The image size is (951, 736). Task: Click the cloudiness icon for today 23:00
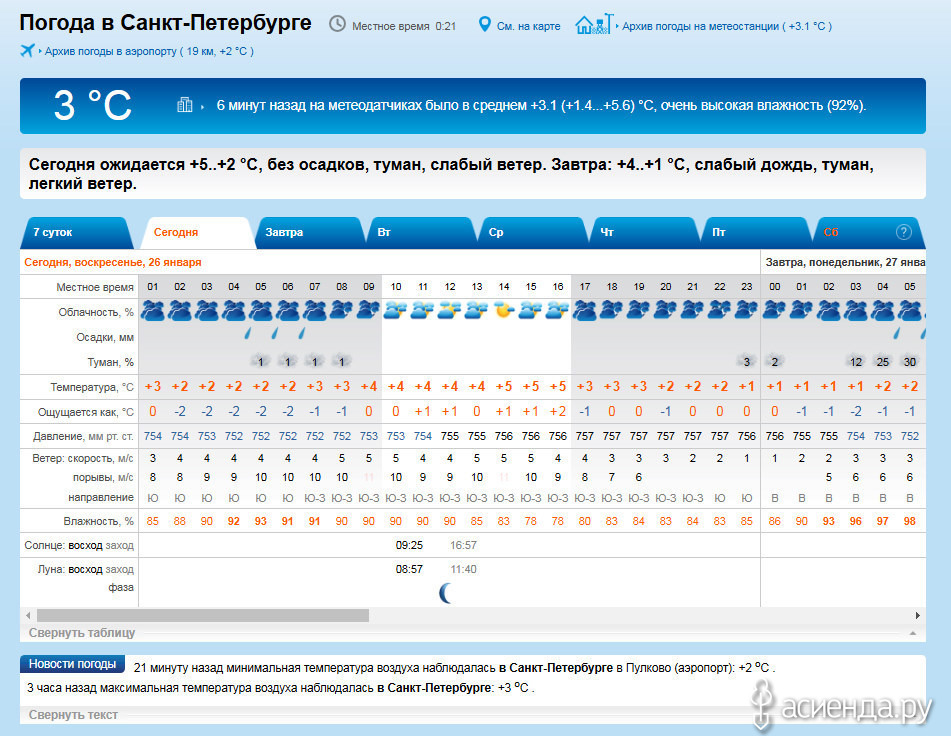pos(747,310)
